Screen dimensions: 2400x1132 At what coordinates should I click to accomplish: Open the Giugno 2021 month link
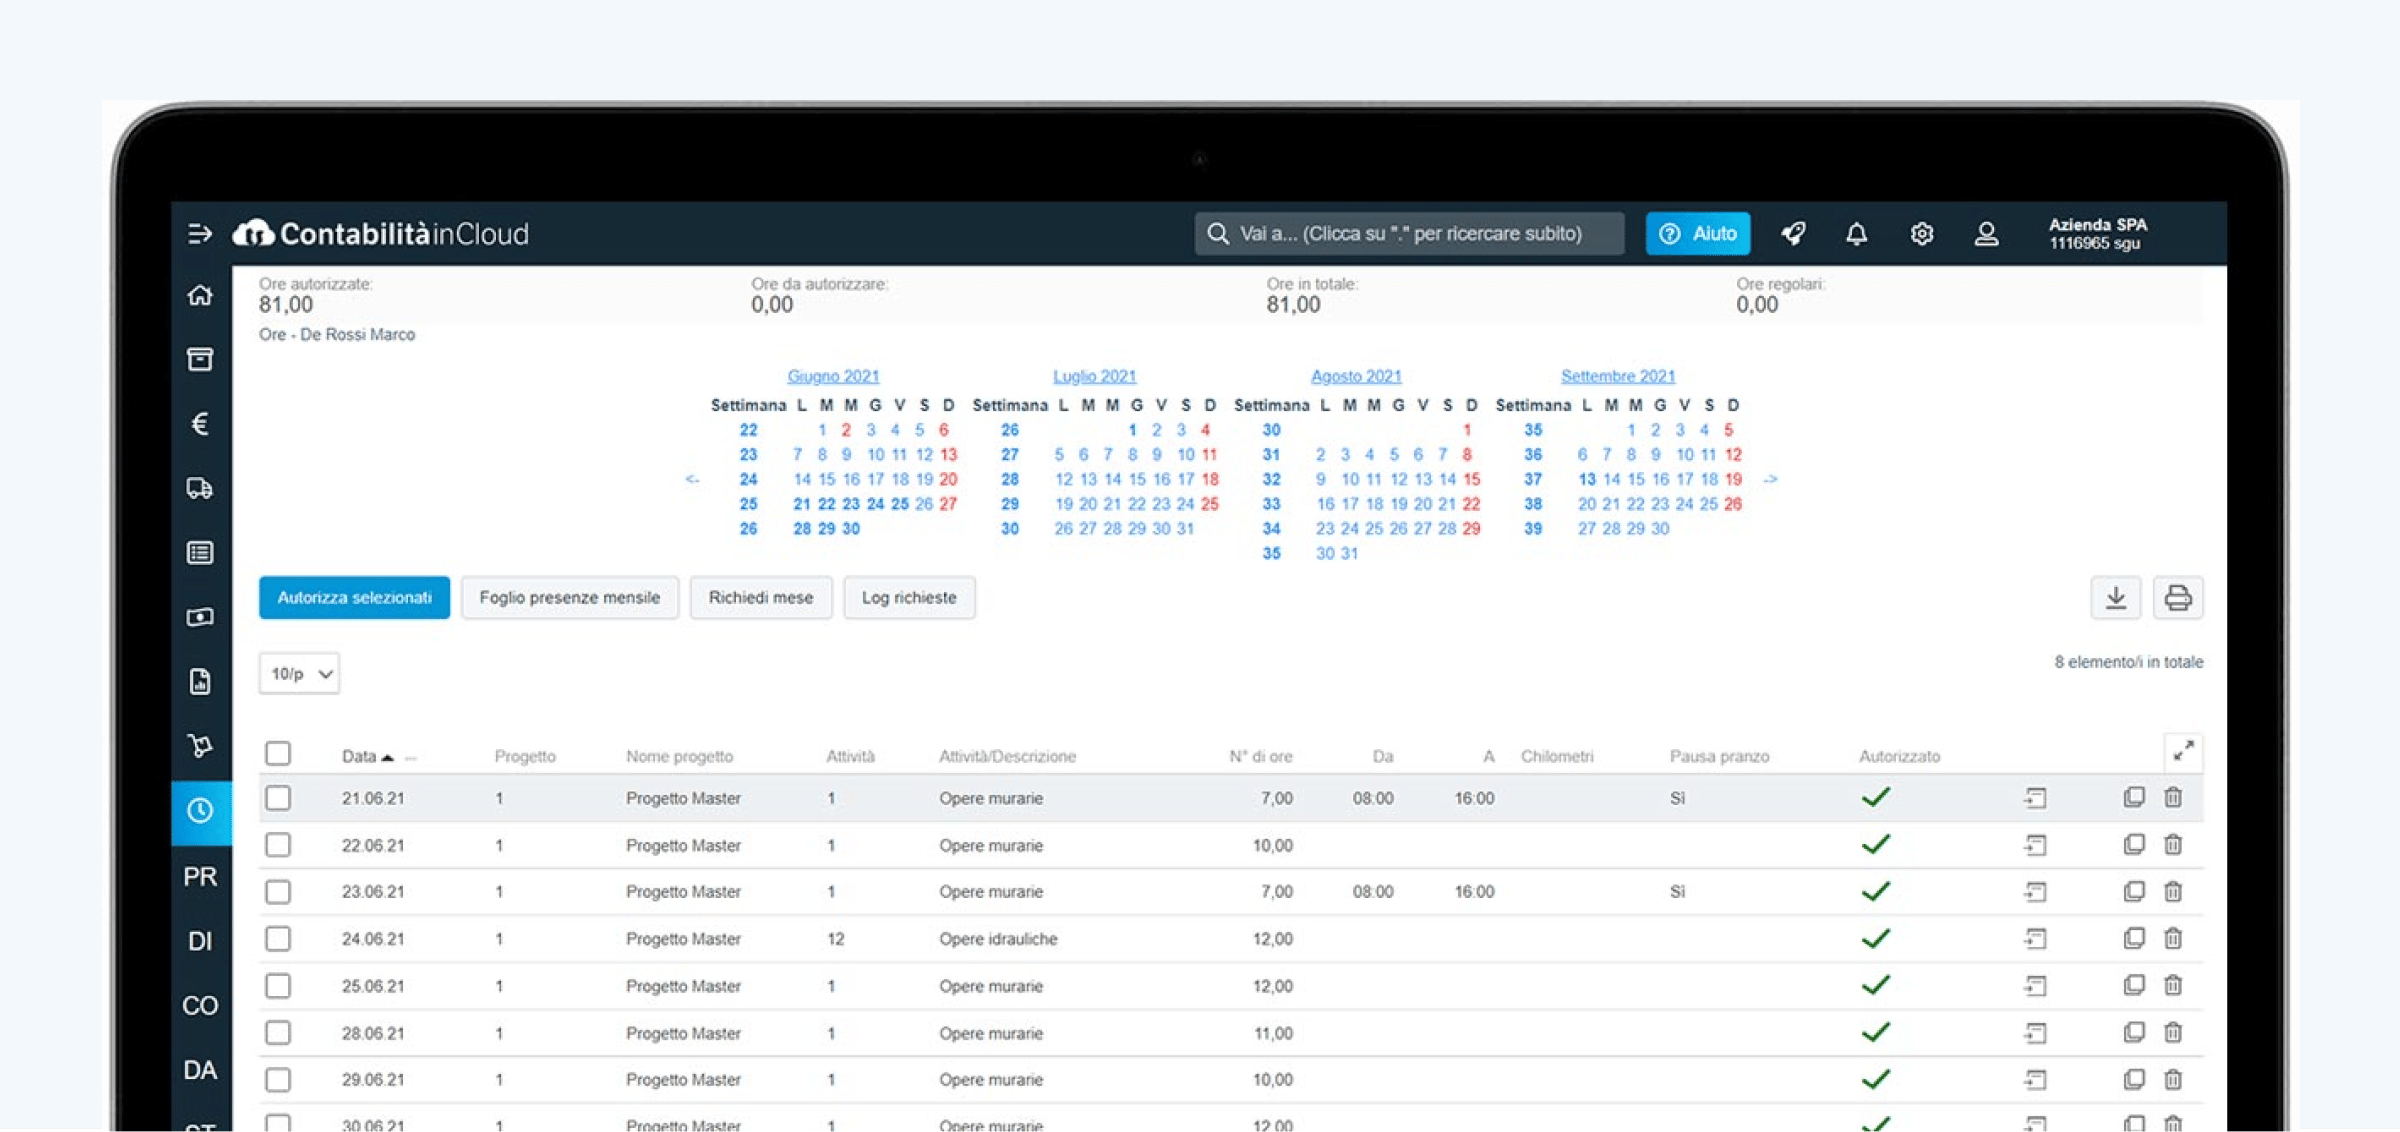[833, 376]
